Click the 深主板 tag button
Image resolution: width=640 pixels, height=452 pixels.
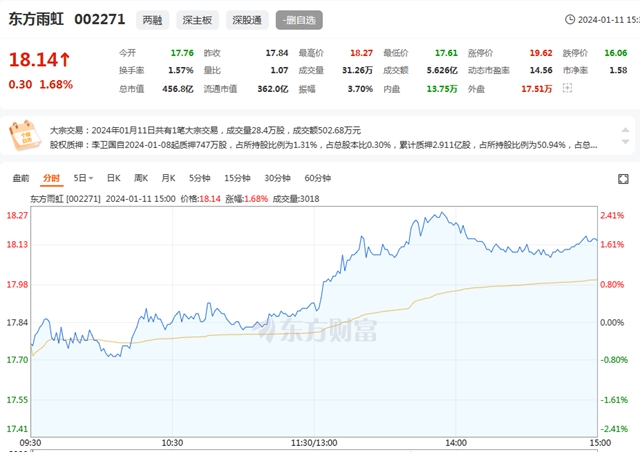tap(198, 20)
